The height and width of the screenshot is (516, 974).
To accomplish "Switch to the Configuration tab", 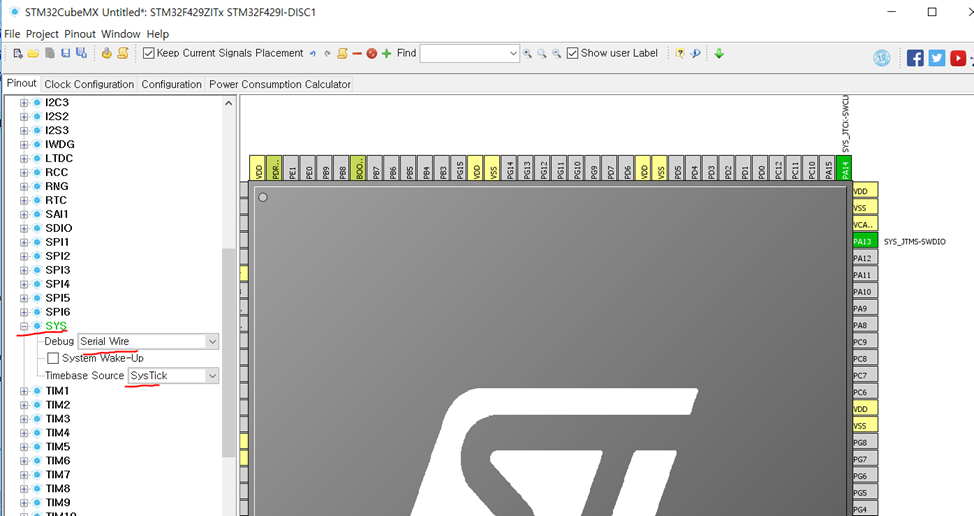I will tap(171, 84).
